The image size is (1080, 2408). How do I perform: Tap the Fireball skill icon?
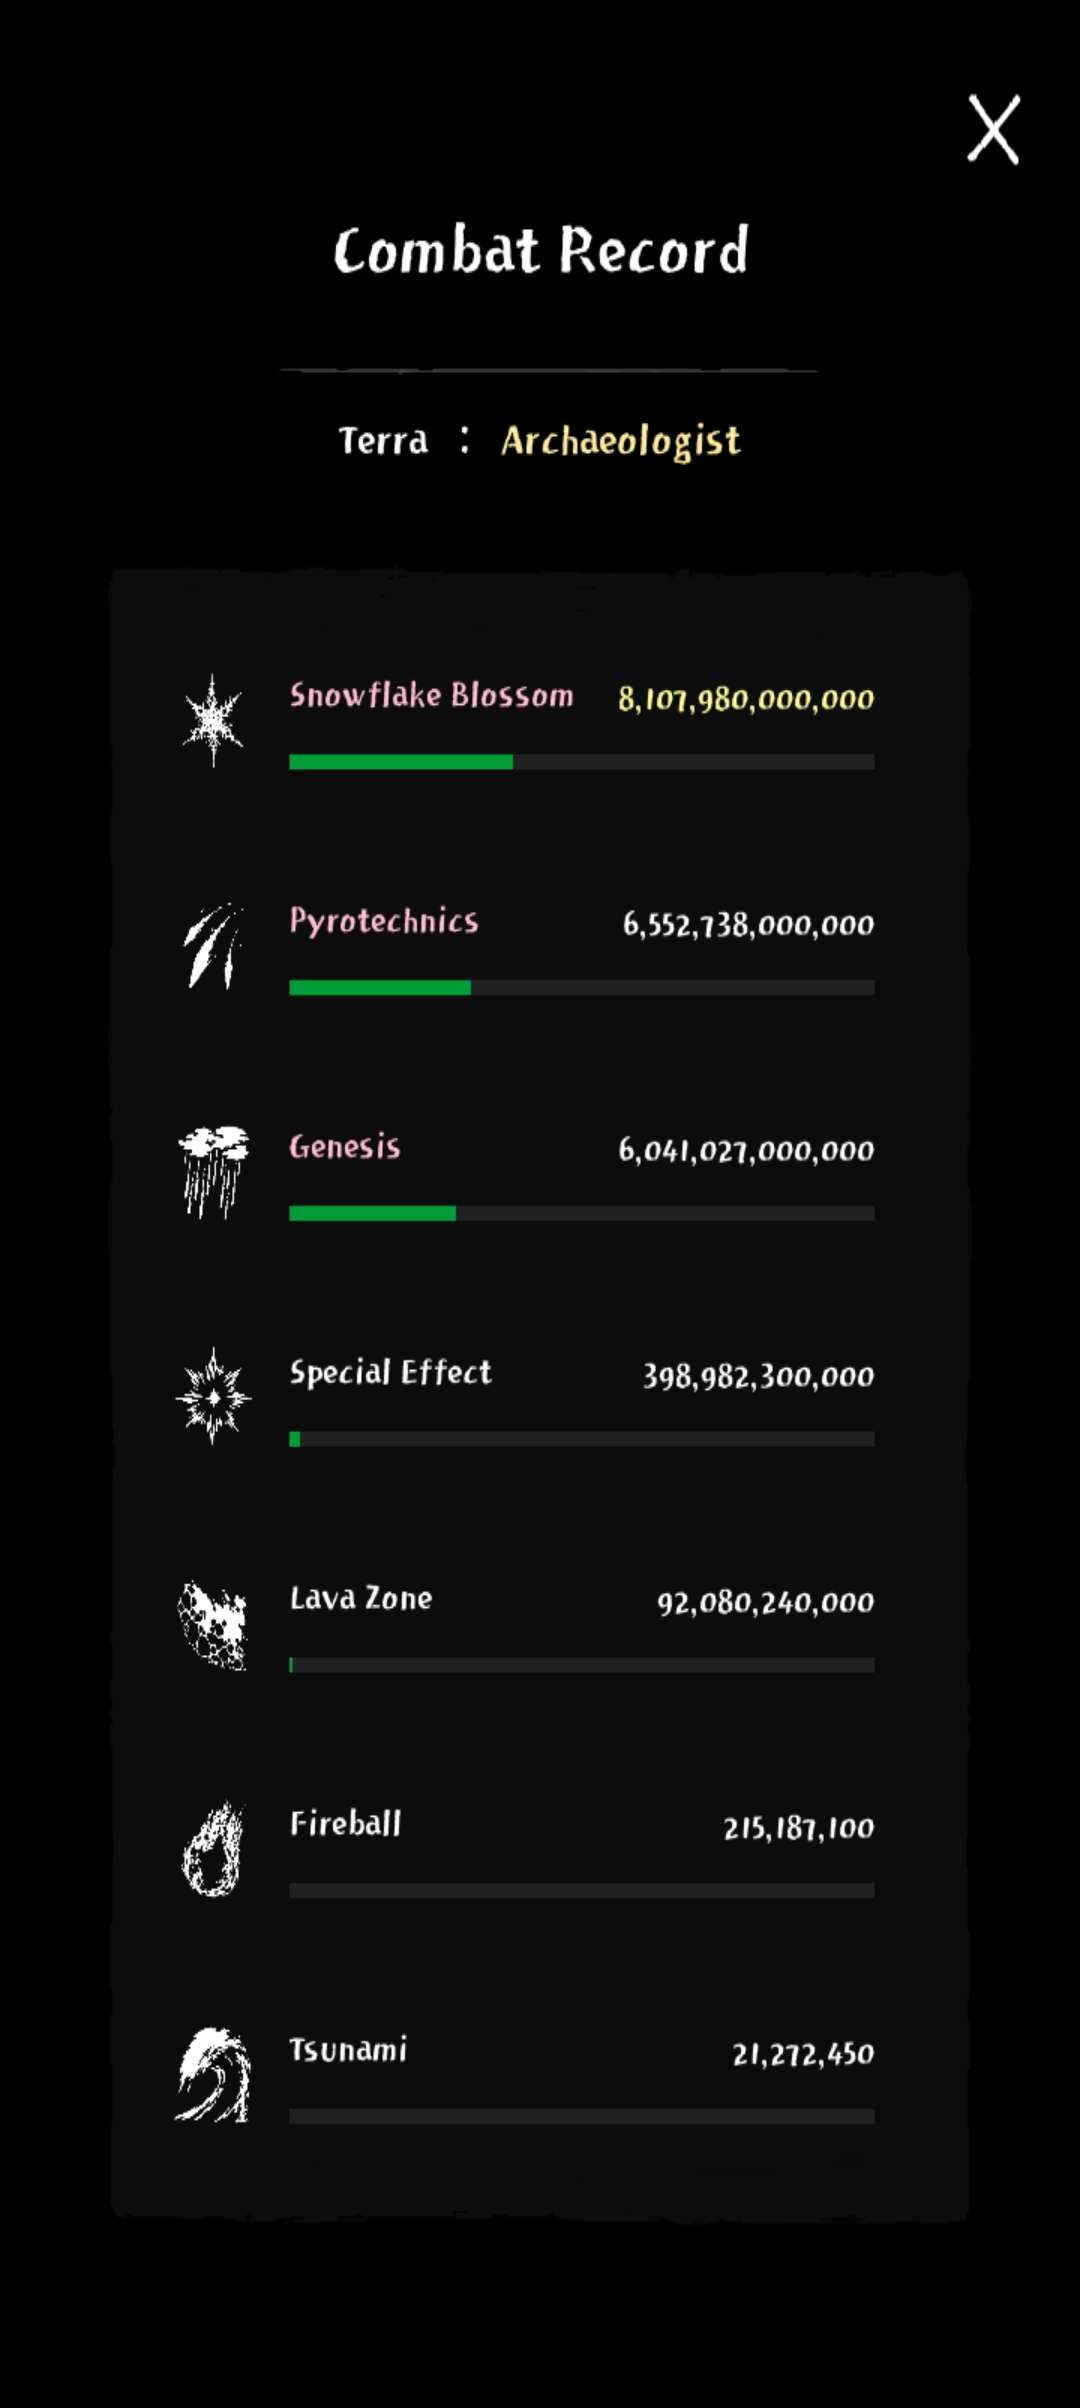[213, 1849]
